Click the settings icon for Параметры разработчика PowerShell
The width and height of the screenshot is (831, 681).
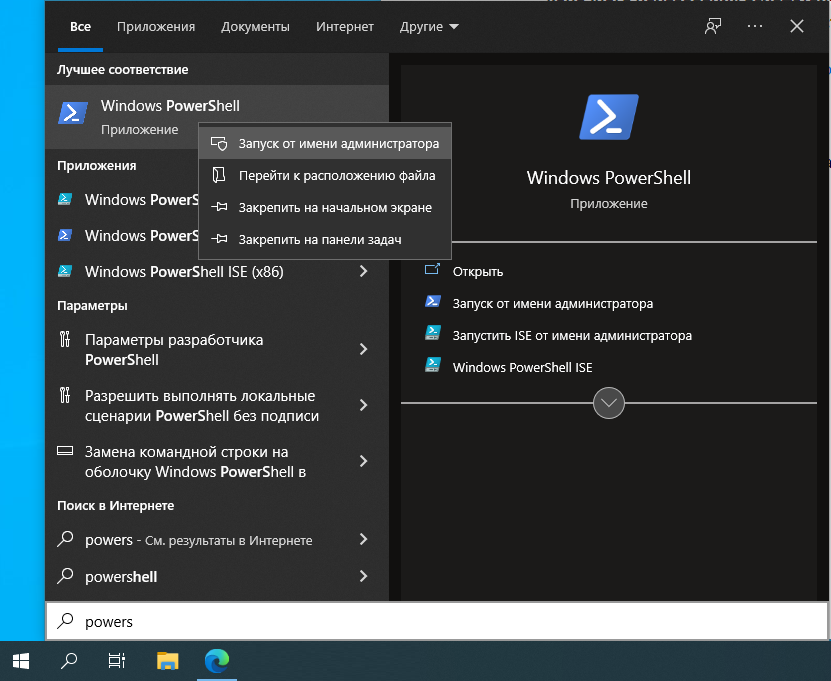pos(65,339)
